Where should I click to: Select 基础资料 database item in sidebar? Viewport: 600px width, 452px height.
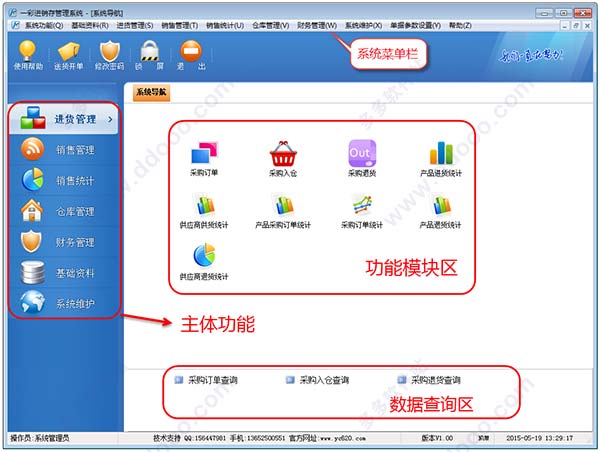point(64,273)
